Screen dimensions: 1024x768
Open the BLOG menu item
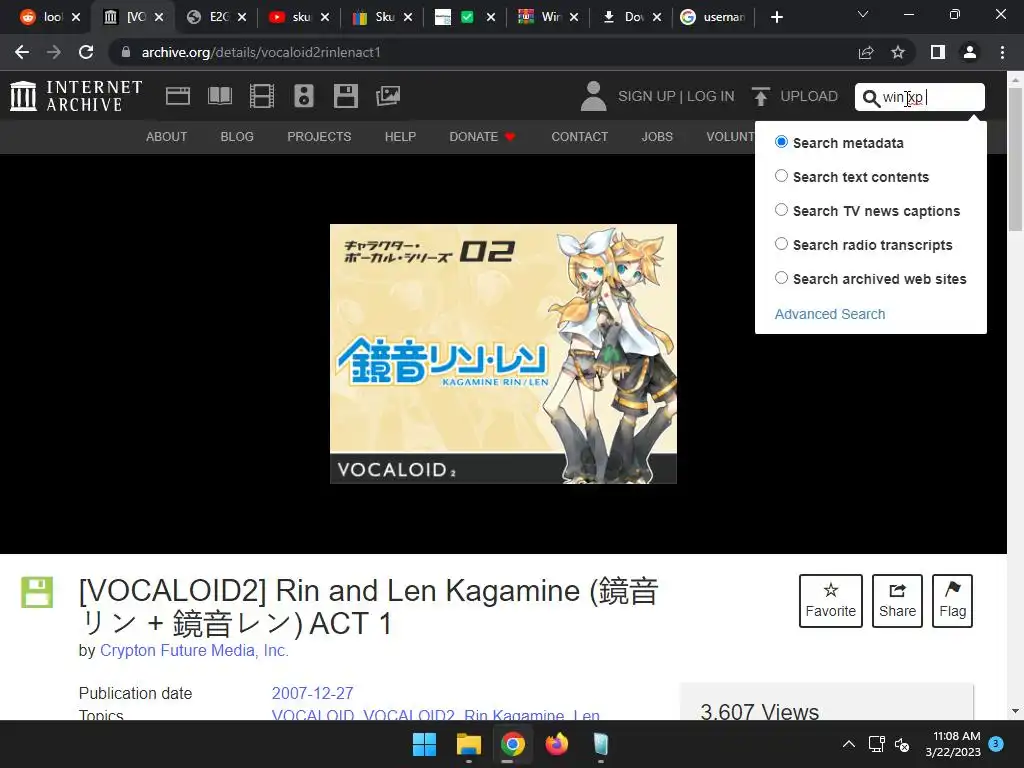(237, 136)
